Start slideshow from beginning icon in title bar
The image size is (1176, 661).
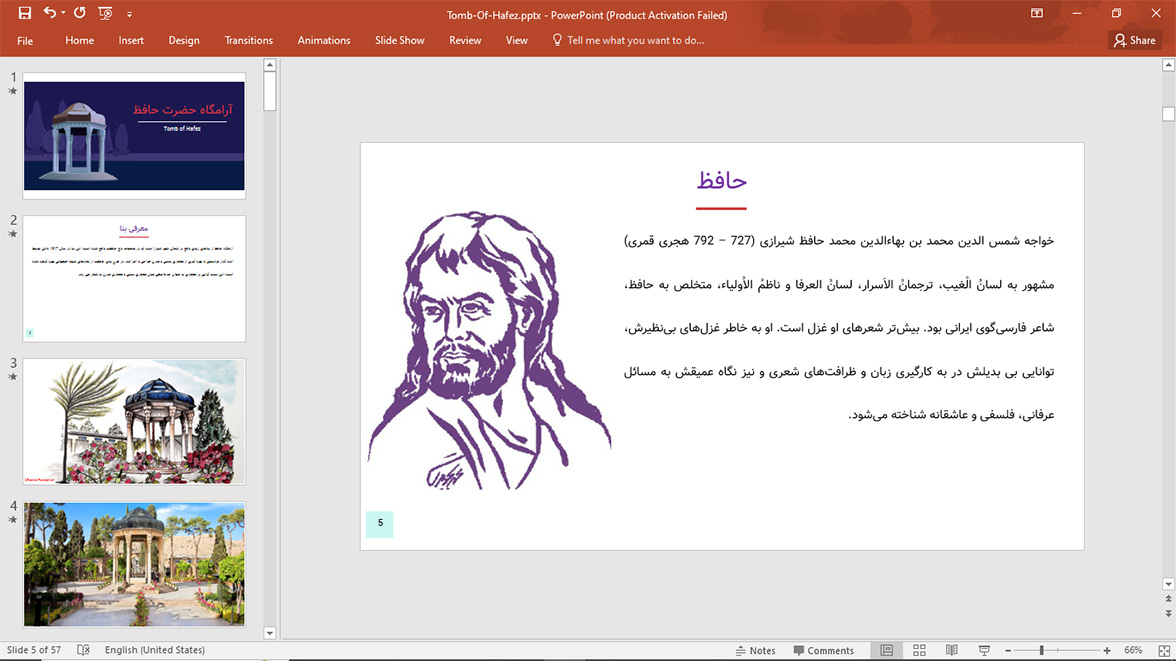106,14
